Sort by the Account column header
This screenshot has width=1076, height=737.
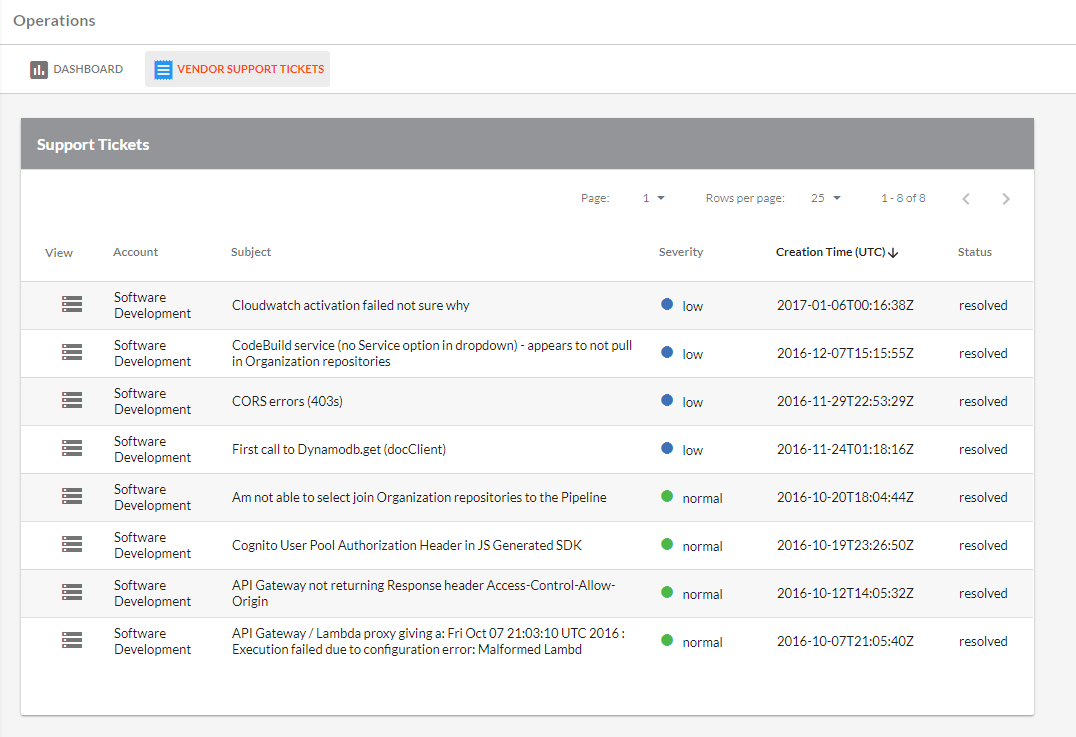pyautogui.click(x=135, y=252)
